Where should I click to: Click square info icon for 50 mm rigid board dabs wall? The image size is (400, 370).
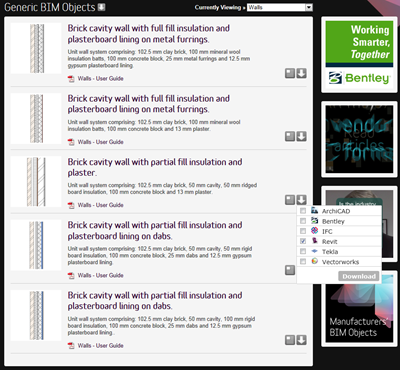[290, 270]
